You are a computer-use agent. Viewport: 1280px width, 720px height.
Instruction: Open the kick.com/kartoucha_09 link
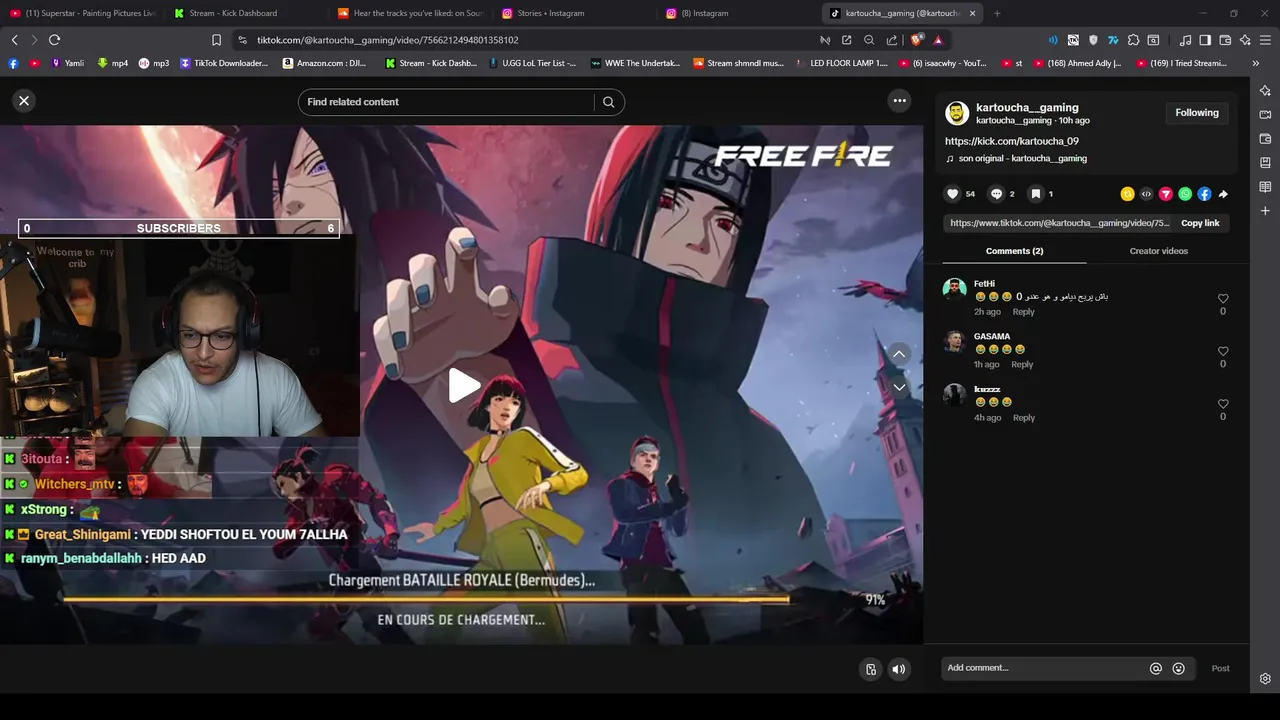click(x=1012, y=141)
